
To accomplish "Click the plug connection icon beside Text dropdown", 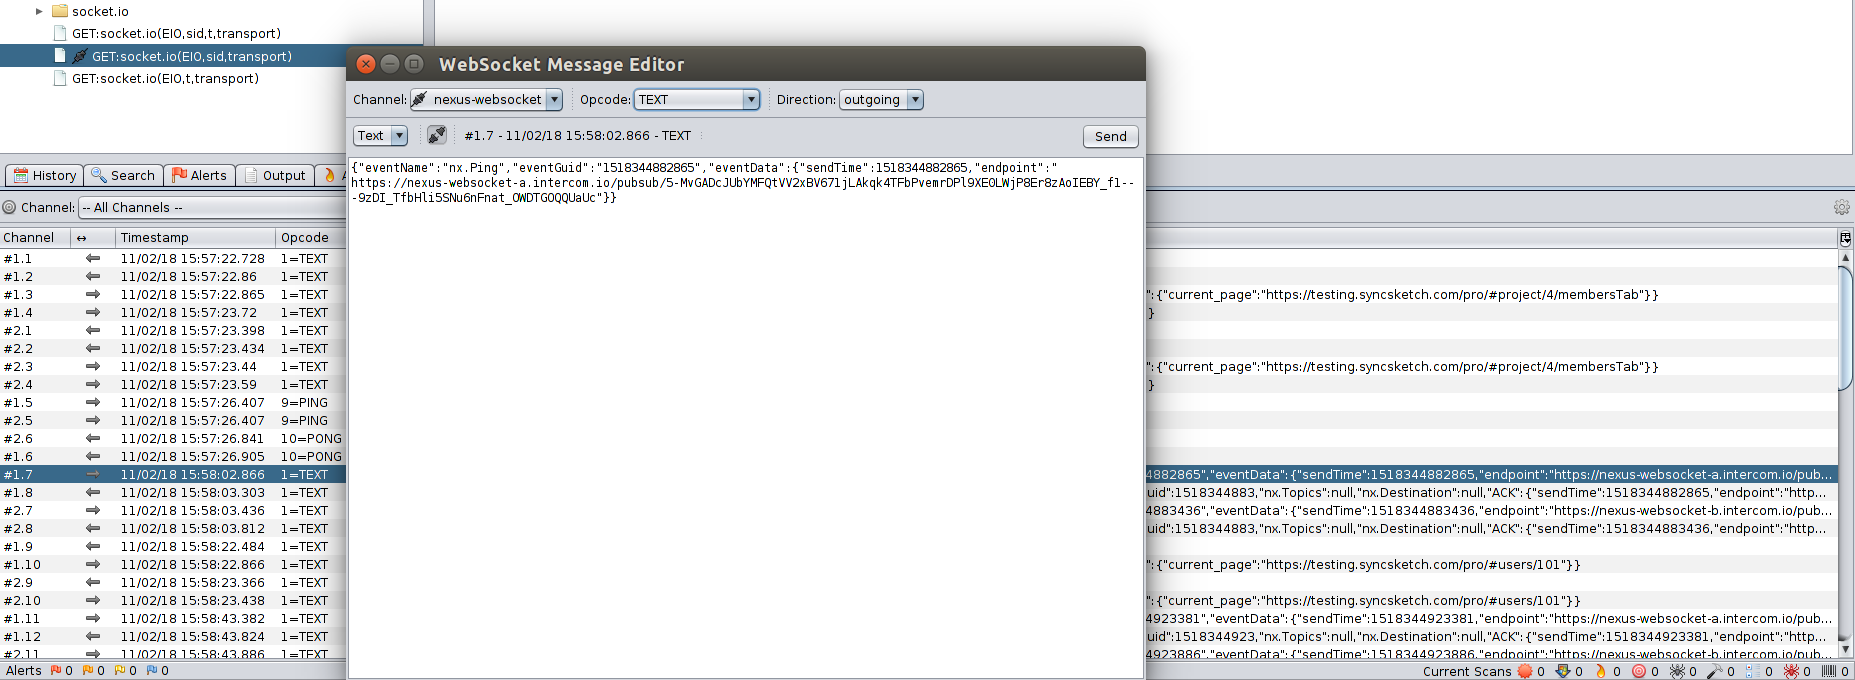I will pos(437,135).
